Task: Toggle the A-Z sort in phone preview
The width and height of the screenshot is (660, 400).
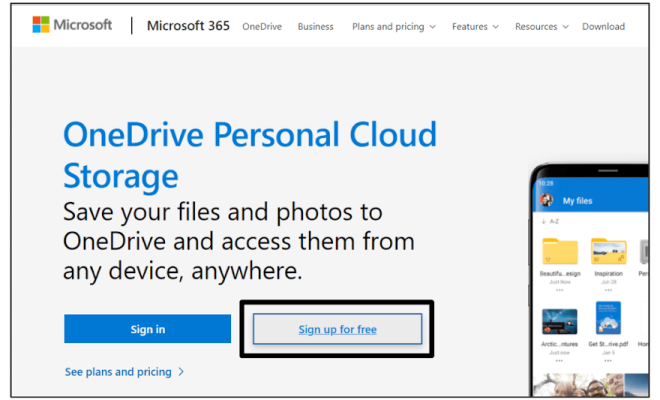Action: coord(550,221)
